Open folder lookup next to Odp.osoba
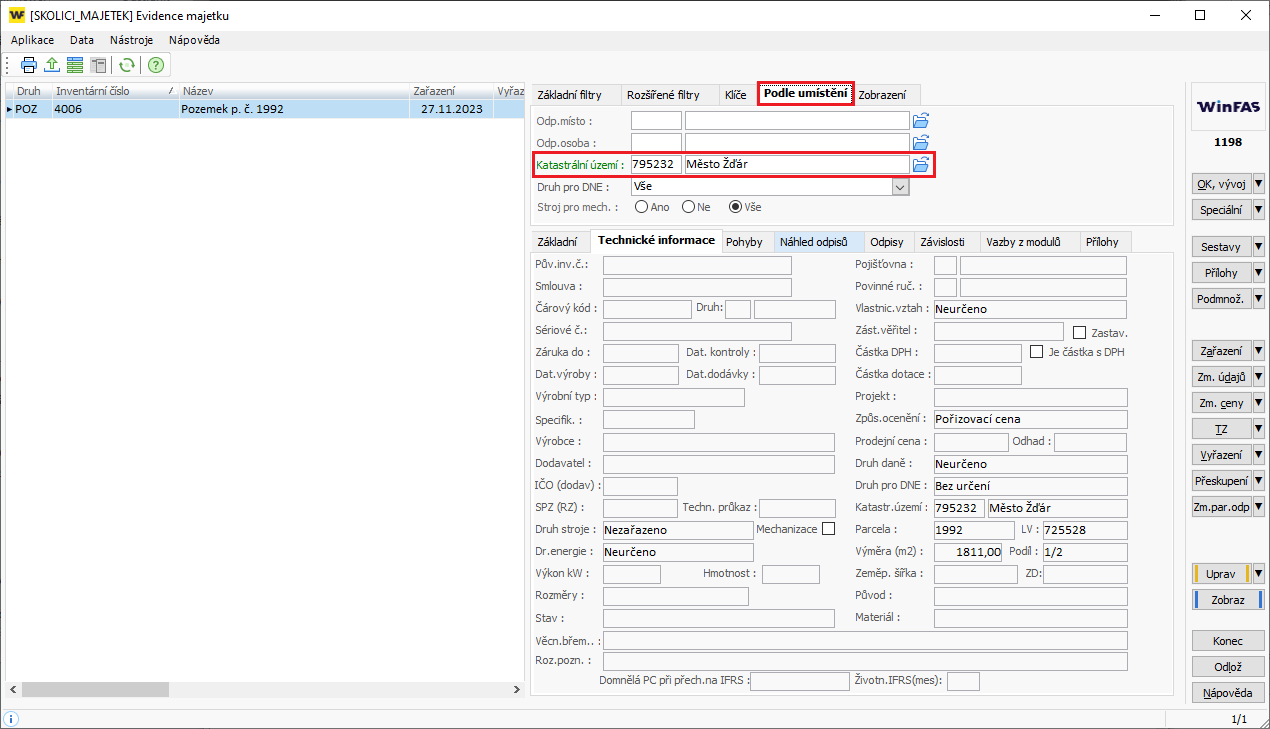Image resolution: width=1270 pixels, height=729 pixels. pyautogui.click(x=921, y=142)
